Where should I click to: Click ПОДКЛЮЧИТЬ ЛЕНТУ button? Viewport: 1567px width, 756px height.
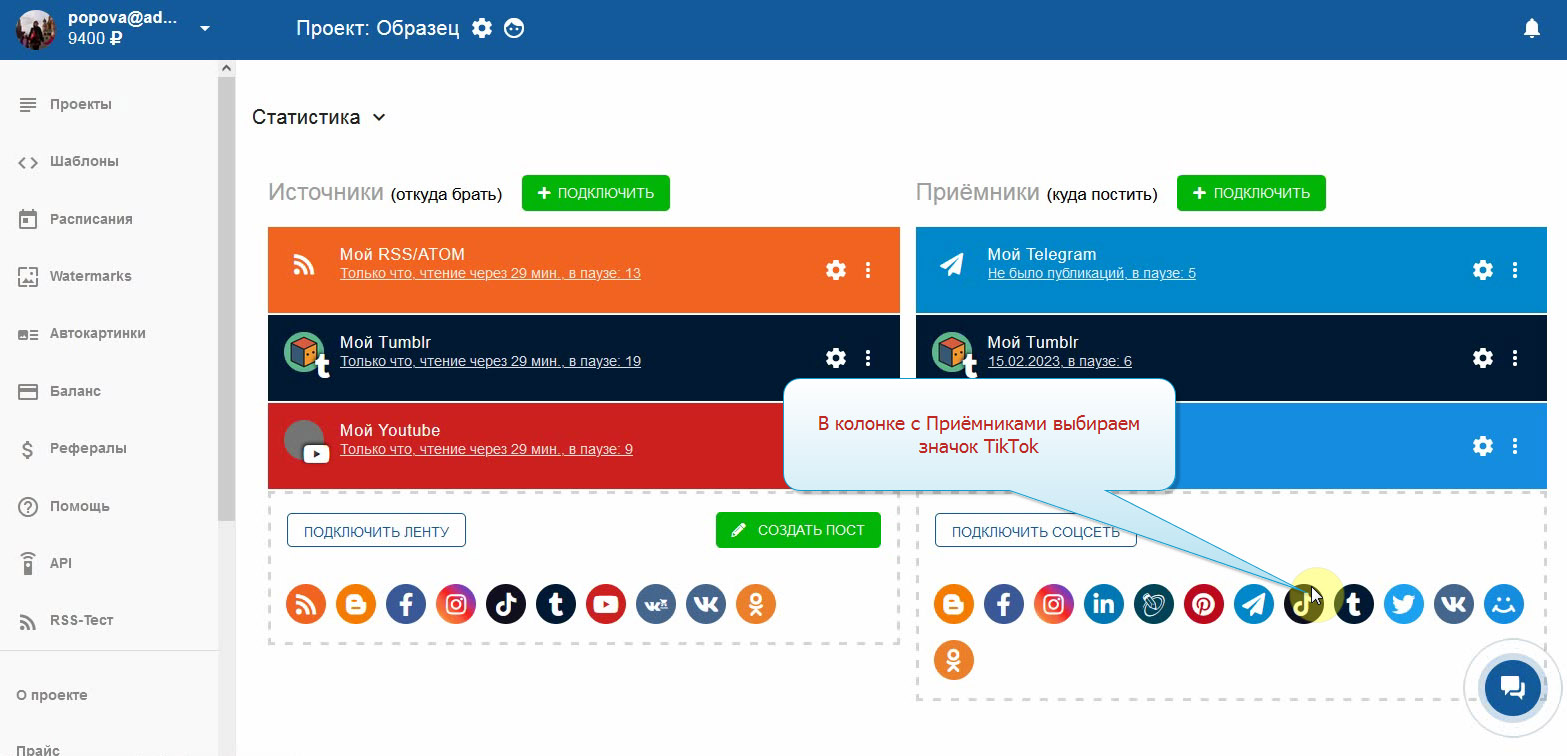(376, 530)
